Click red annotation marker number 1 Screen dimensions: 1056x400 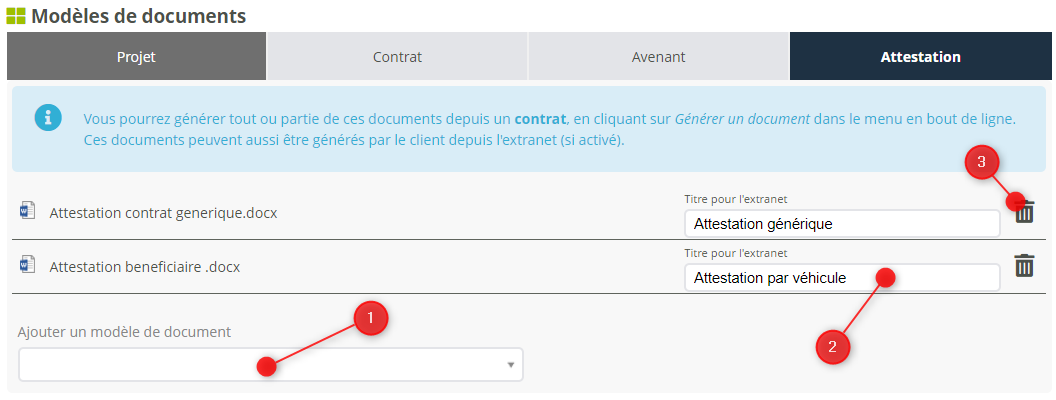tap(370, 318)
